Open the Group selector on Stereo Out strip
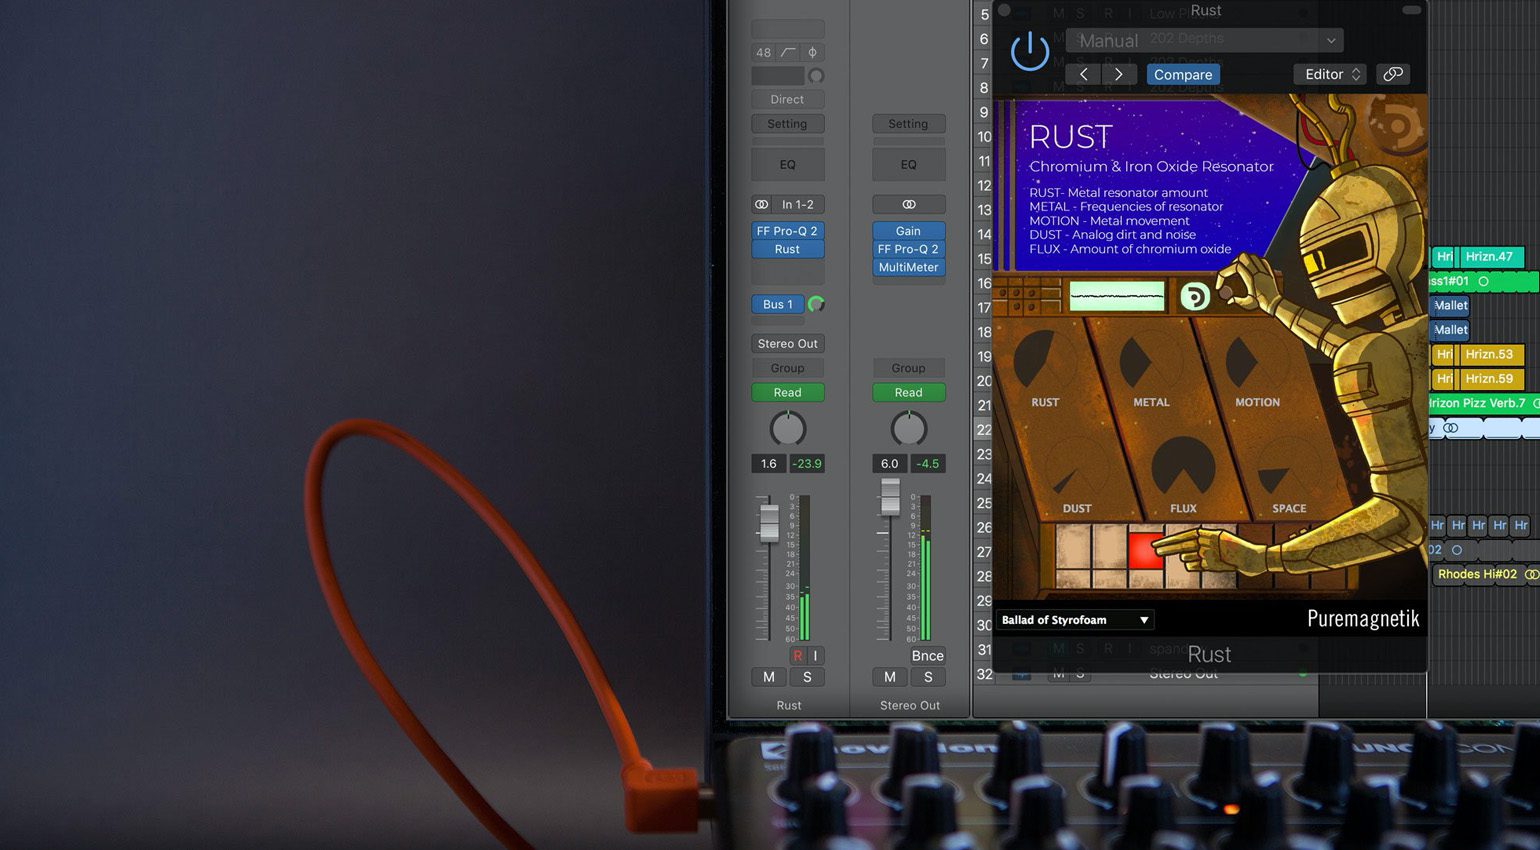1540x850 pixels. (908, 368)
